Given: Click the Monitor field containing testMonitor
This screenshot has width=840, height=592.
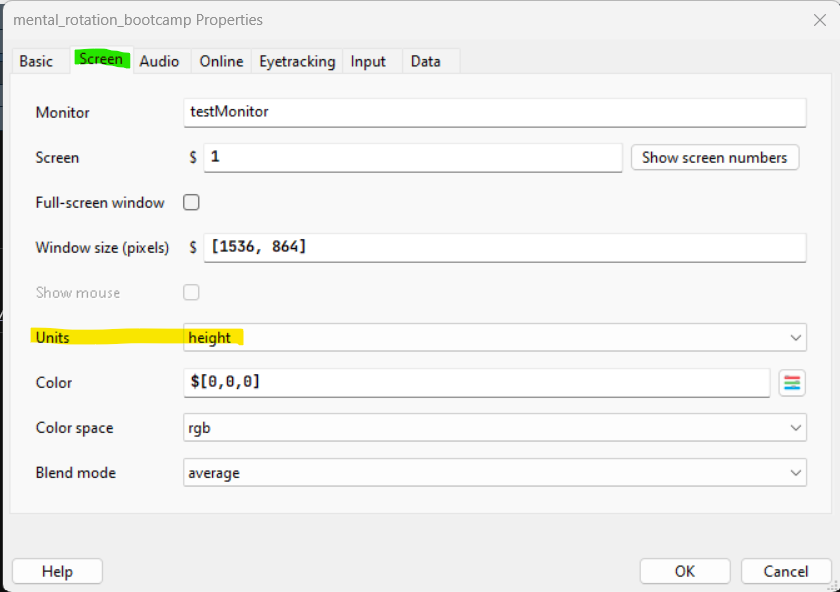Looking at the screenshot, I should pos(495,112).
